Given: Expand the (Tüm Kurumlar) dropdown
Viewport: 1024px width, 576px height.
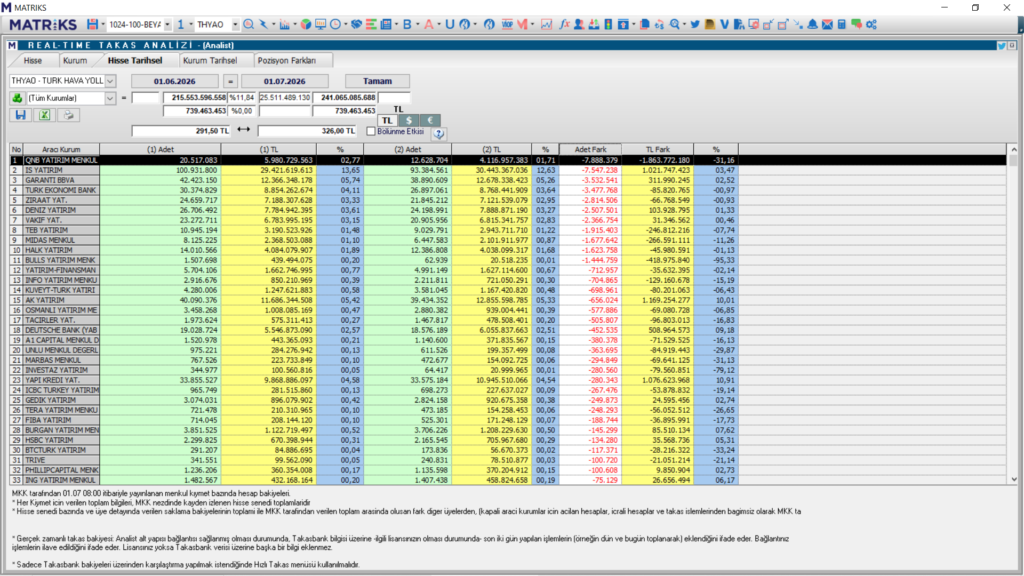Looking at the screenshot, I should click(110, 98).
